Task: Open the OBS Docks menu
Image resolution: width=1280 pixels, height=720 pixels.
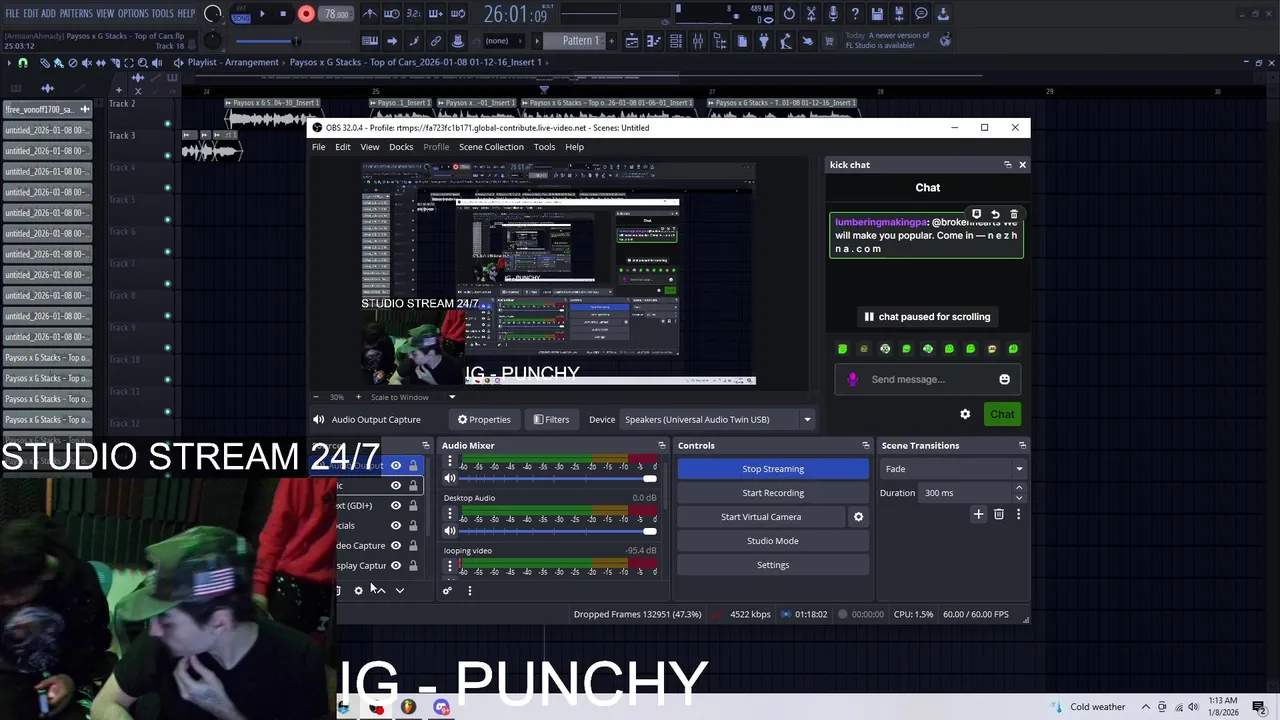Action: tap(401, 147)
